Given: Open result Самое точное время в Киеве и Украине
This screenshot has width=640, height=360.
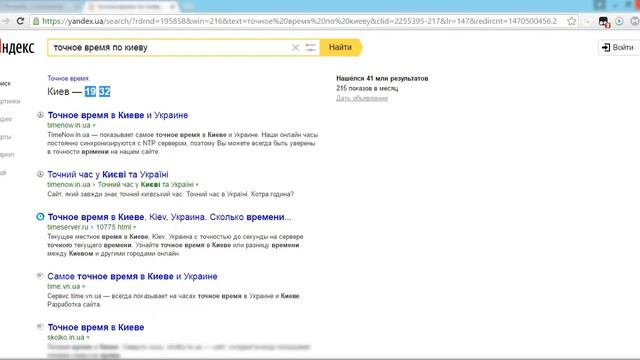Looking at the screenshot, I should (132, 276).
